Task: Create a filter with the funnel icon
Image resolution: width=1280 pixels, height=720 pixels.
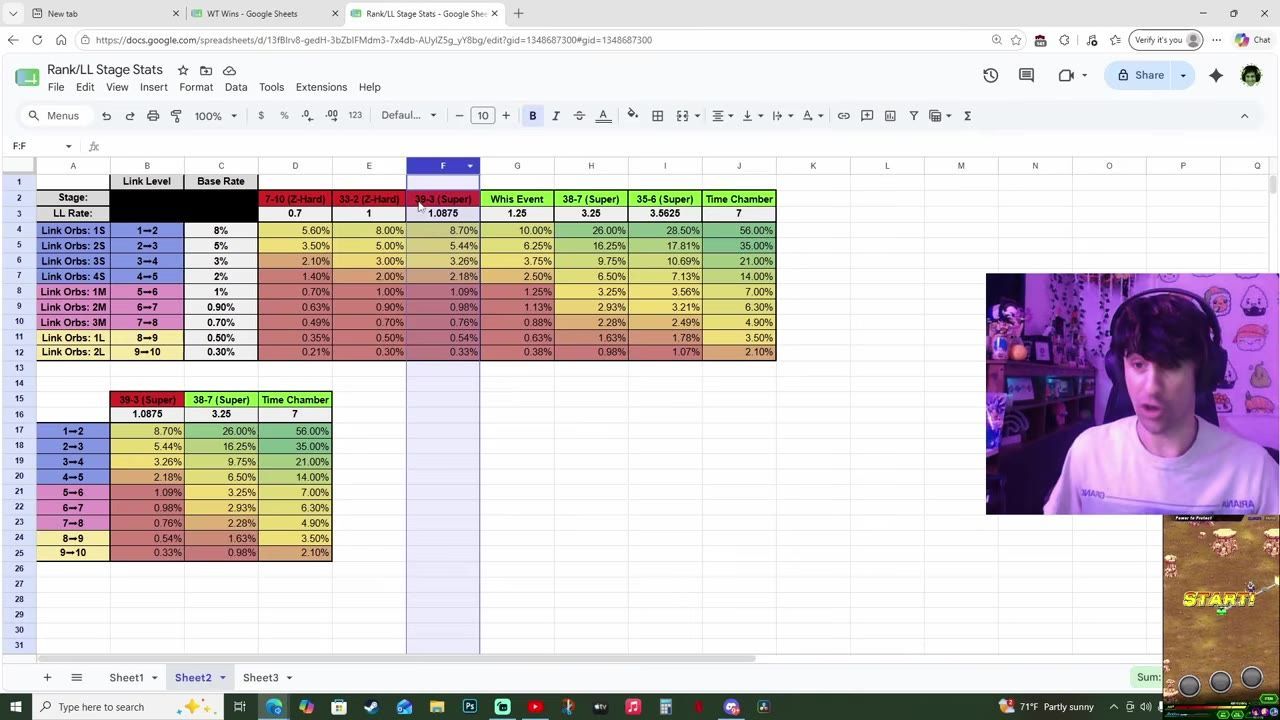Action: coord(913,116)
